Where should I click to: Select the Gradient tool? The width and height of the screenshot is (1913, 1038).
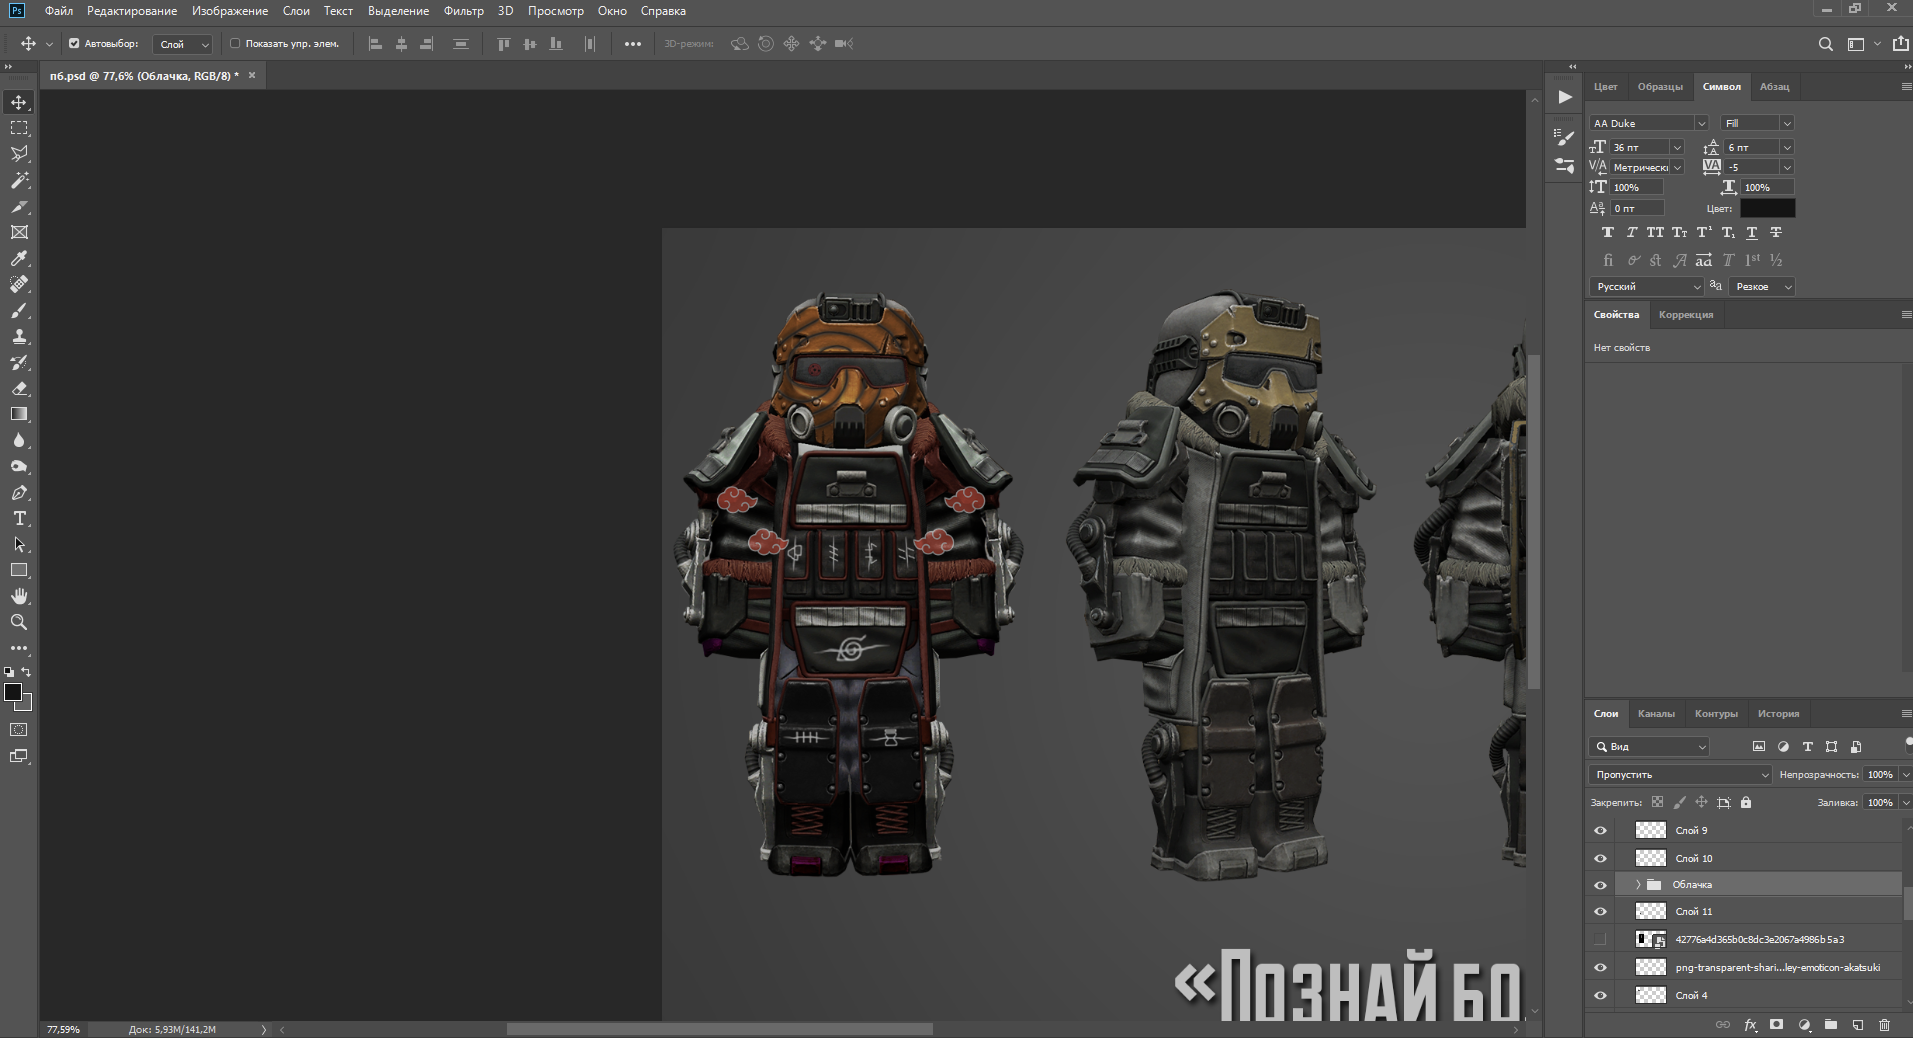[x=19, y=414]
